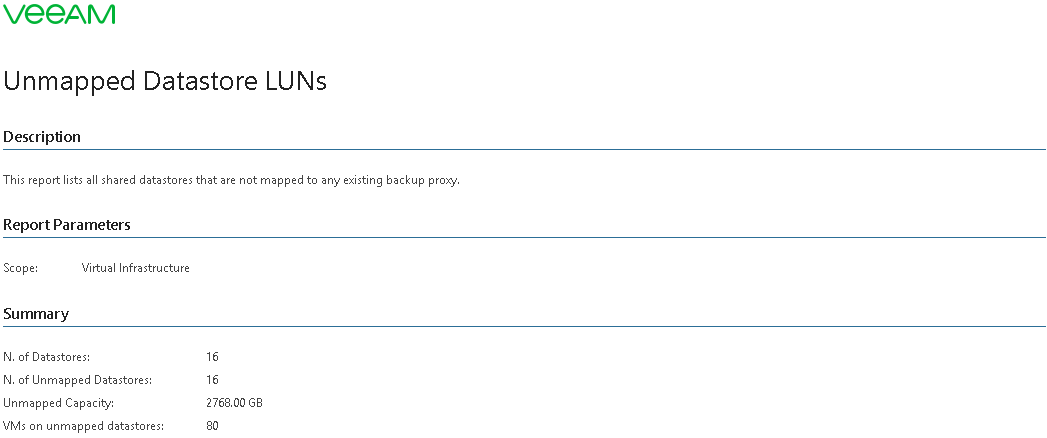Select the Description section heading

42,137
